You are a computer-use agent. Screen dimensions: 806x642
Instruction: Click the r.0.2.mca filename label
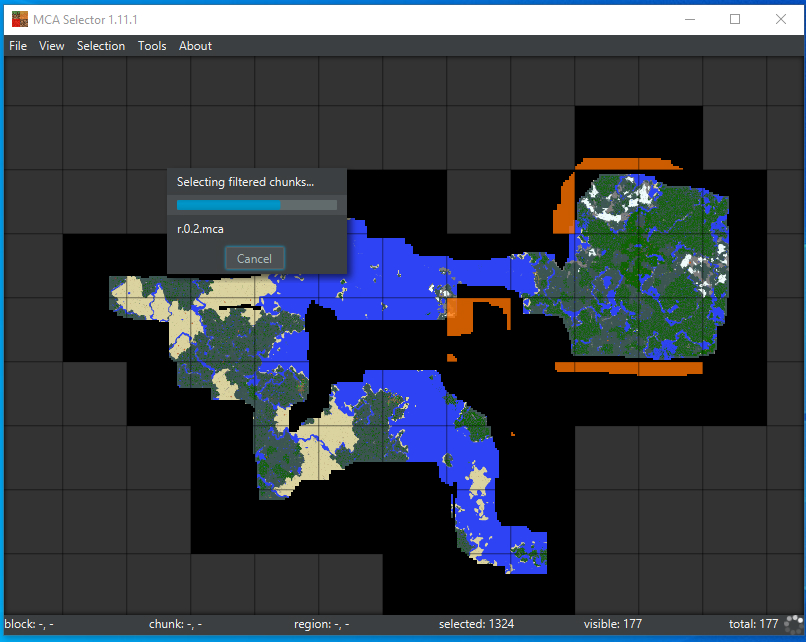click(x=201, y=228)
